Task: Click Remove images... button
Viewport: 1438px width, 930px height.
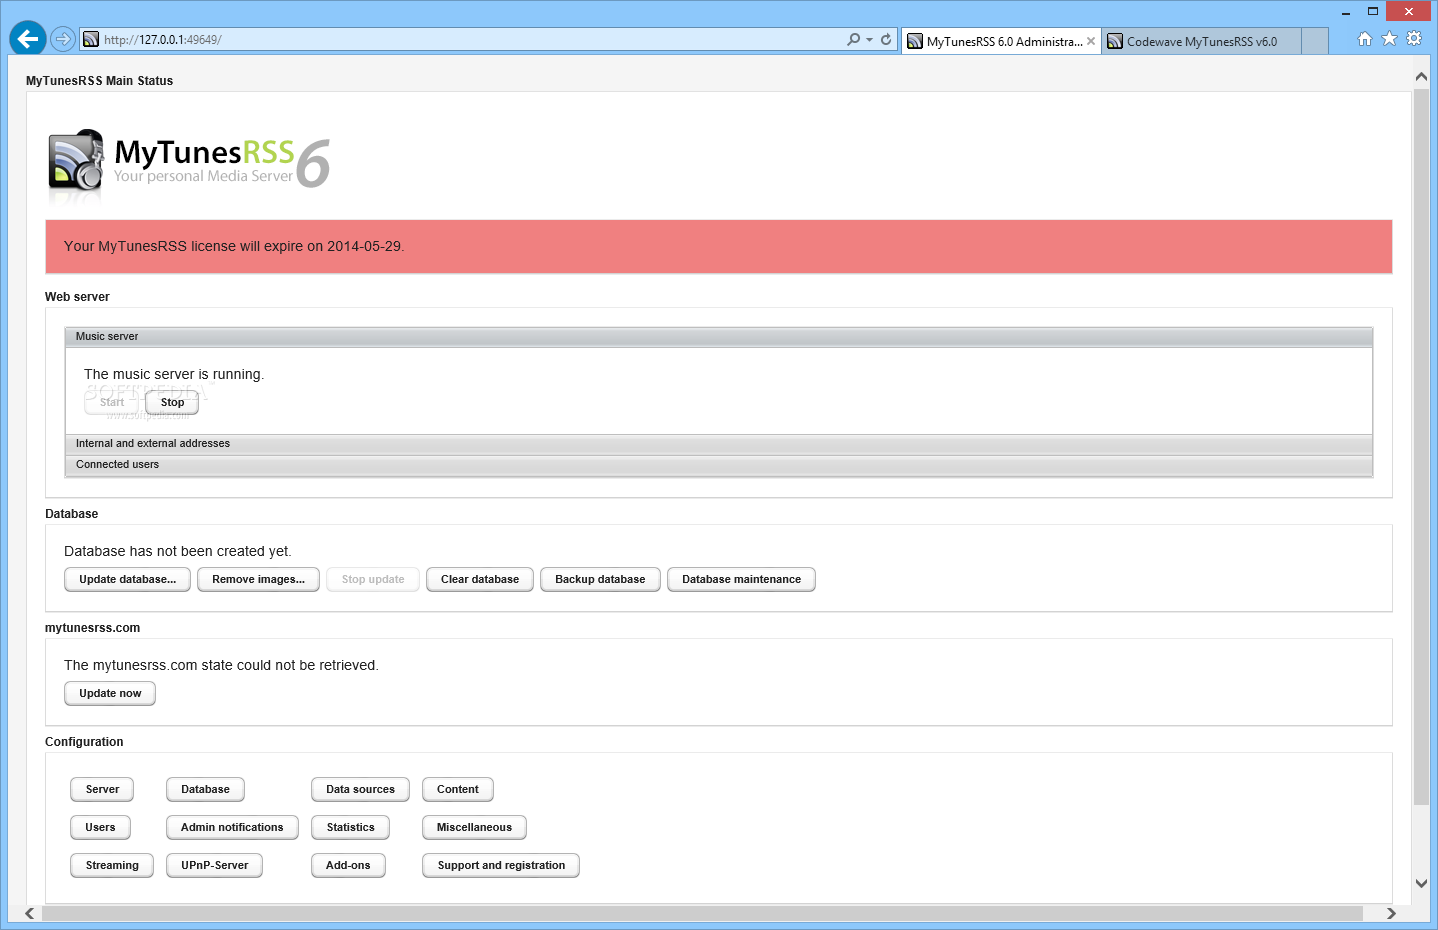Action: (258, 580)
